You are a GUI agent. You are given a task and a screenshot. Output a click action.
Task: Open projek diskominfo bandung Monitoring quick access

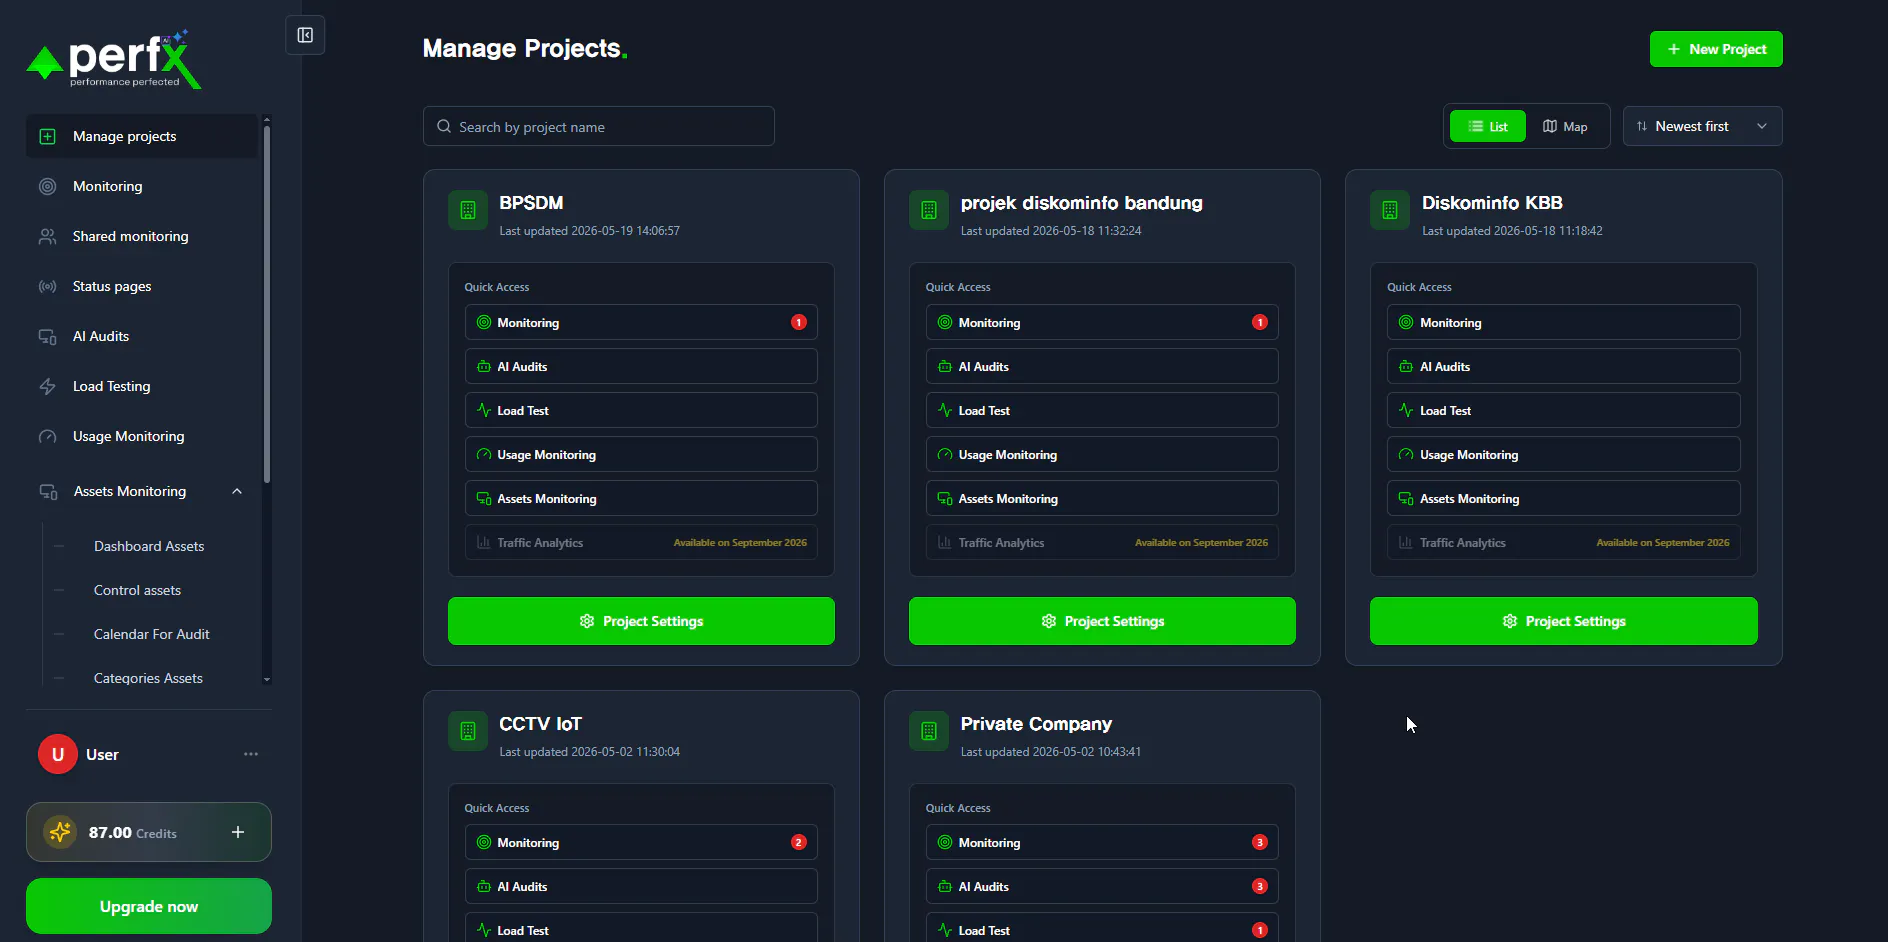1102,322
